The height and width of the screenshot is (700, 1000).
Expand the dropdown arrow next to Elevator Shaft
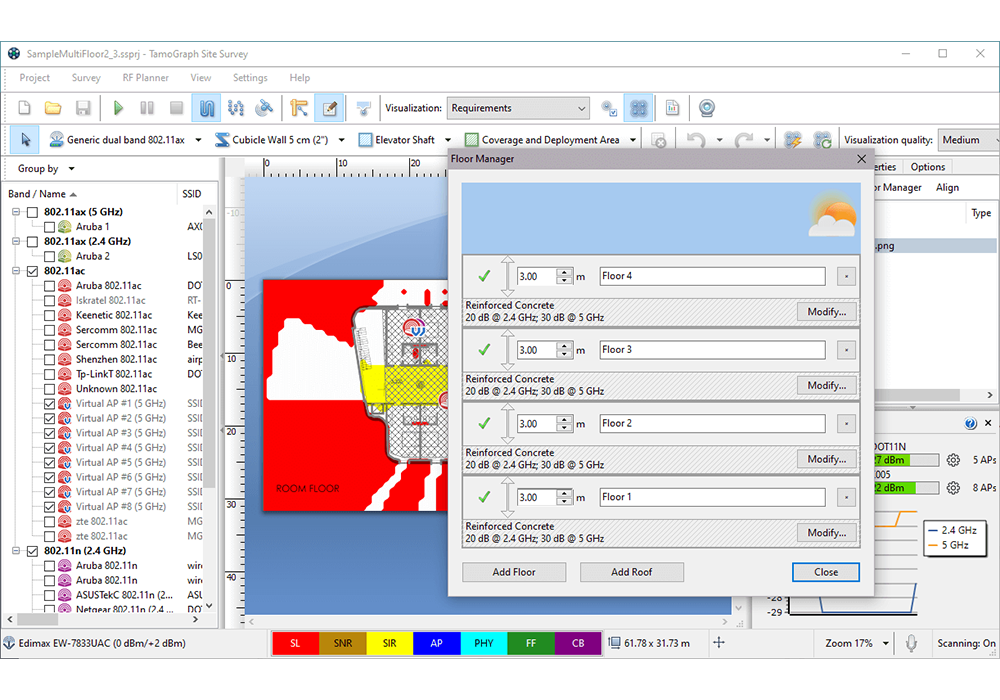448,140
